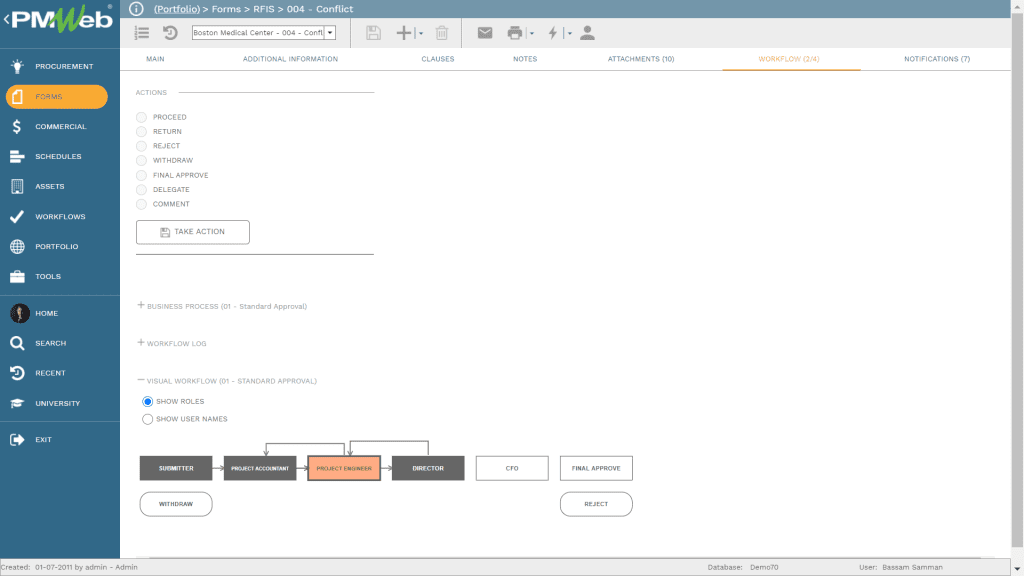
Task: Select the Proceed action radio button
Action: coord(141,117)
